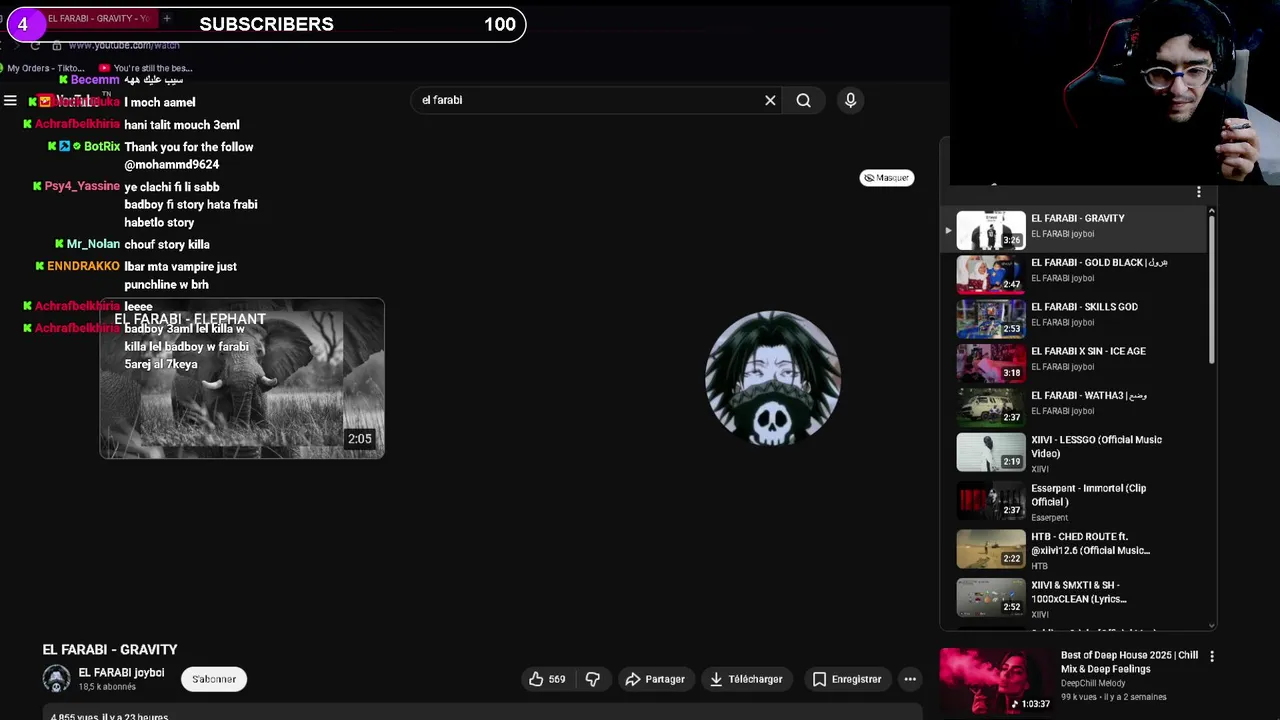Image resolution: width=1280 pixels, height=720 pixels.
Task: Click the EL FARABI - ELEPHANT preview thumbnail
Action: (x=242, y=379)
